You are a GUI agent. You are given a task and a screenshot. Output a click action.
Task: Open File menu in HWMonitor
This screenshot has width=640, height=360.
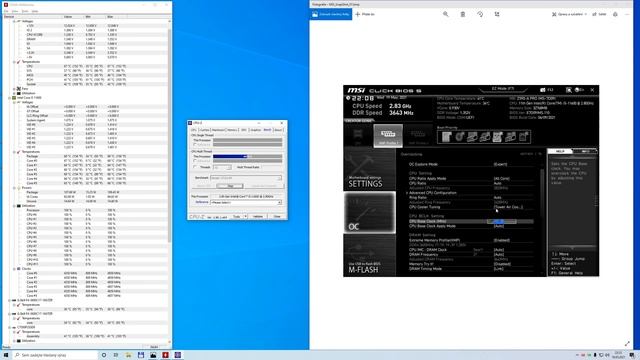[6, 11]
